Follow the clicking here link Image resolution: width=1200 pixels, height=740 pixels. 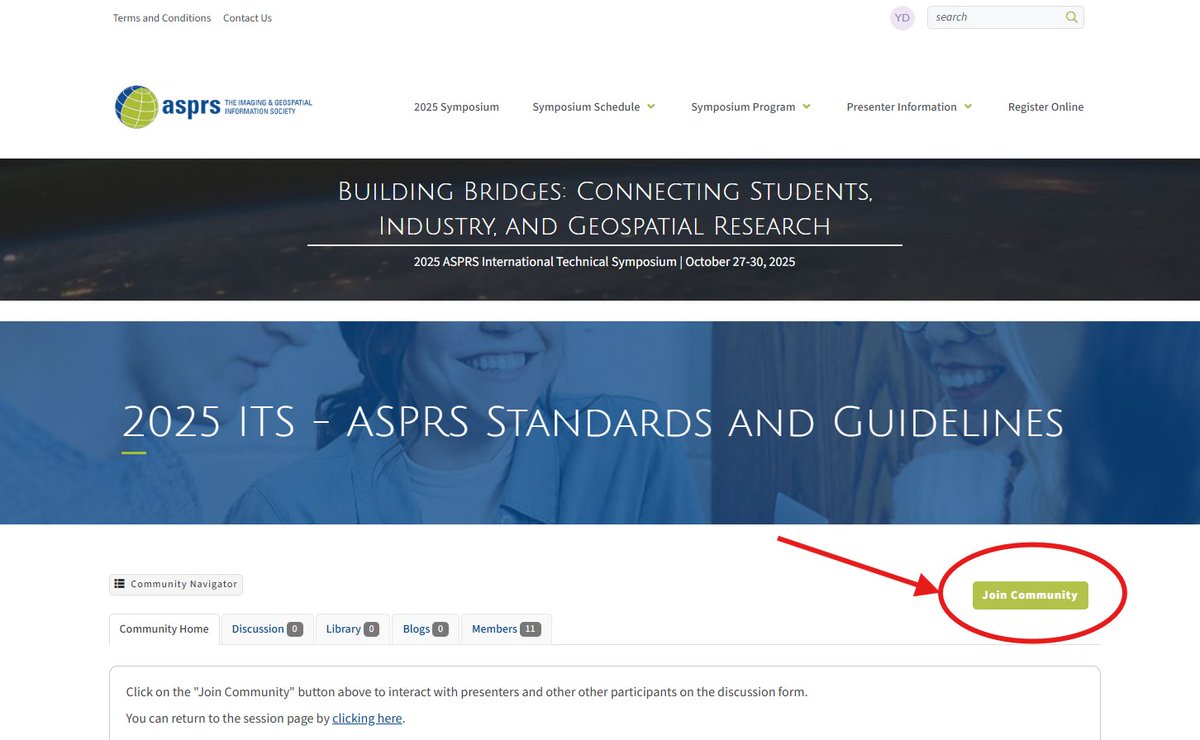click(367, 718)
